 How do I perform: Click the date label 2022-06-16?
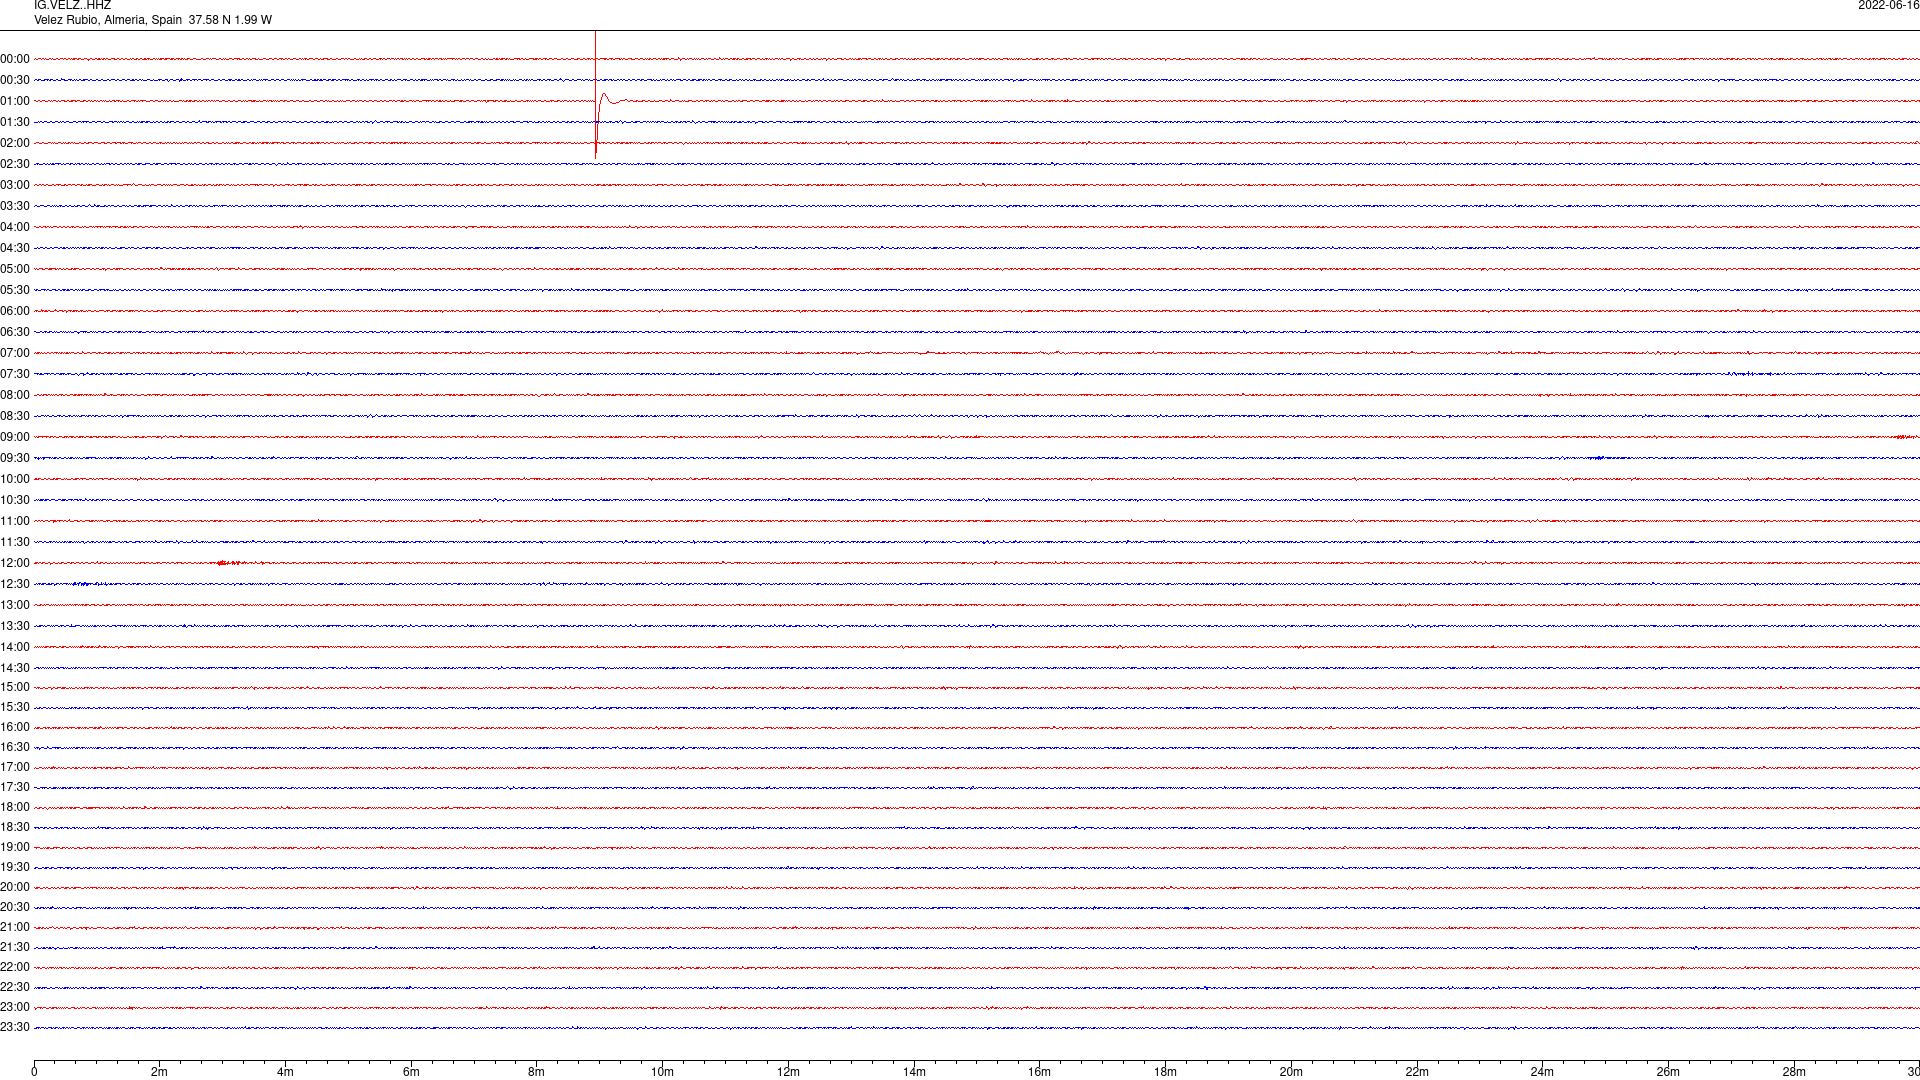1888,5
